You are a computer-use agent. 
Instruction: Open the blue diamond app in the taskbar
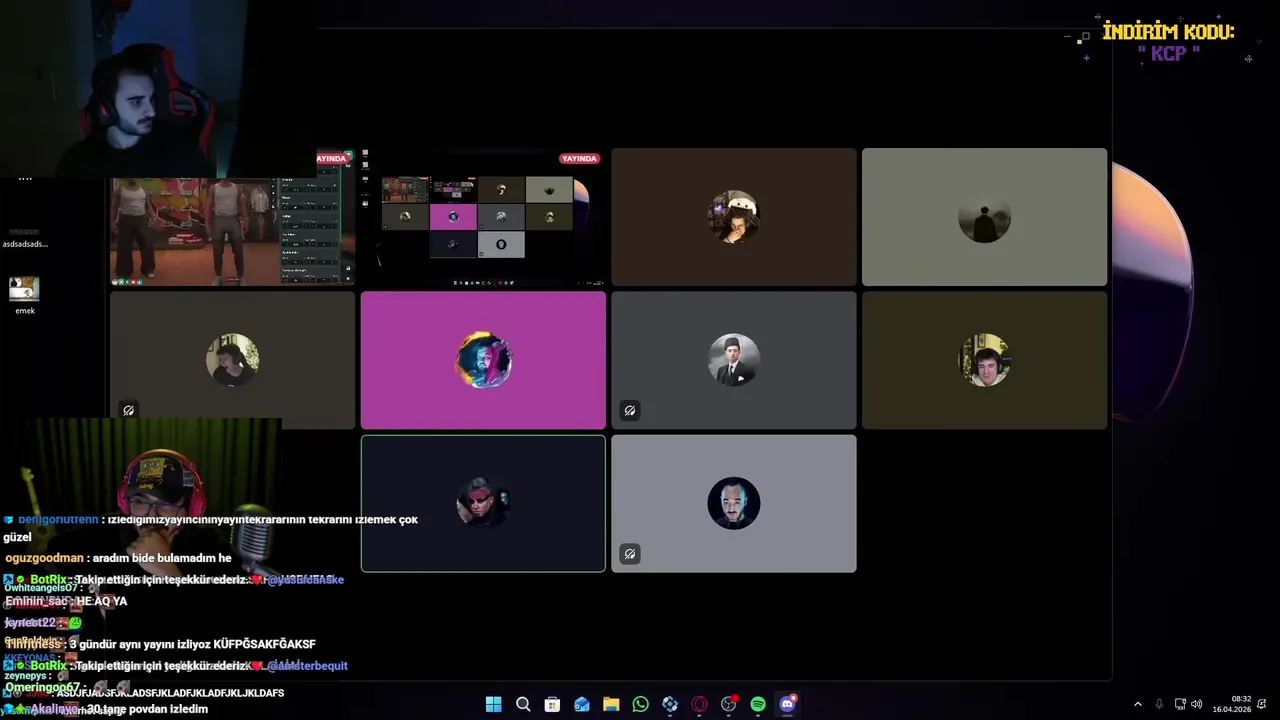(670, 704)
